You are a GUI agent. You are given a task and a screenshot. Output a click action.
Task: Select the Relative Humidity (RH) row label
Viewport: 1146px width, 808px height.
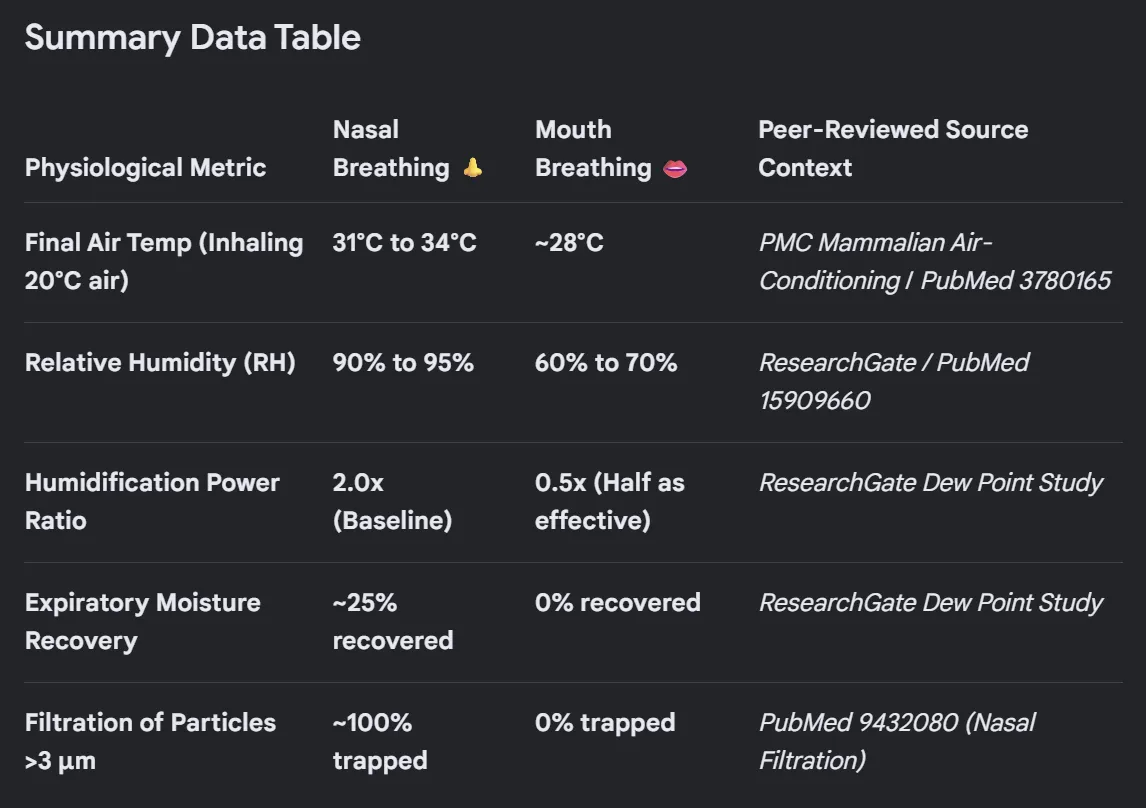click(x=160, y=362)
